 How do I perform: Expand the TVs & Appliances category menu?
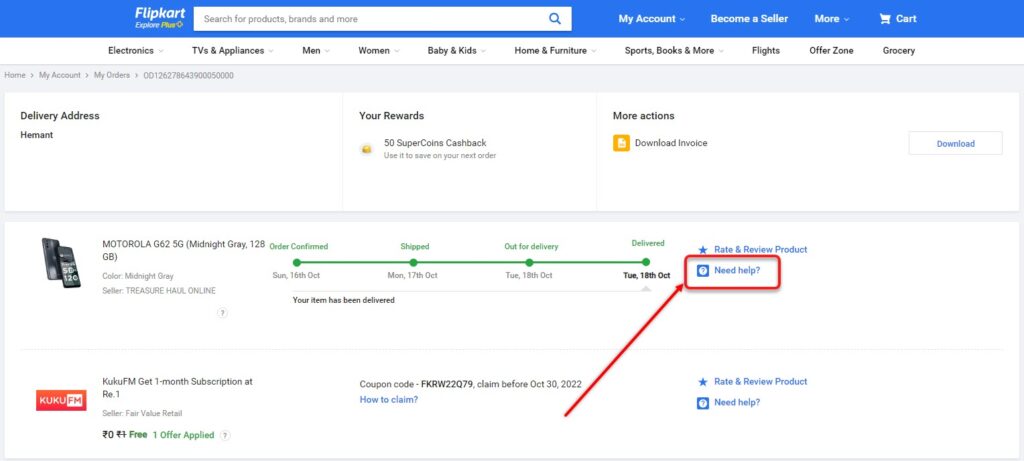[x=232, y=50]
